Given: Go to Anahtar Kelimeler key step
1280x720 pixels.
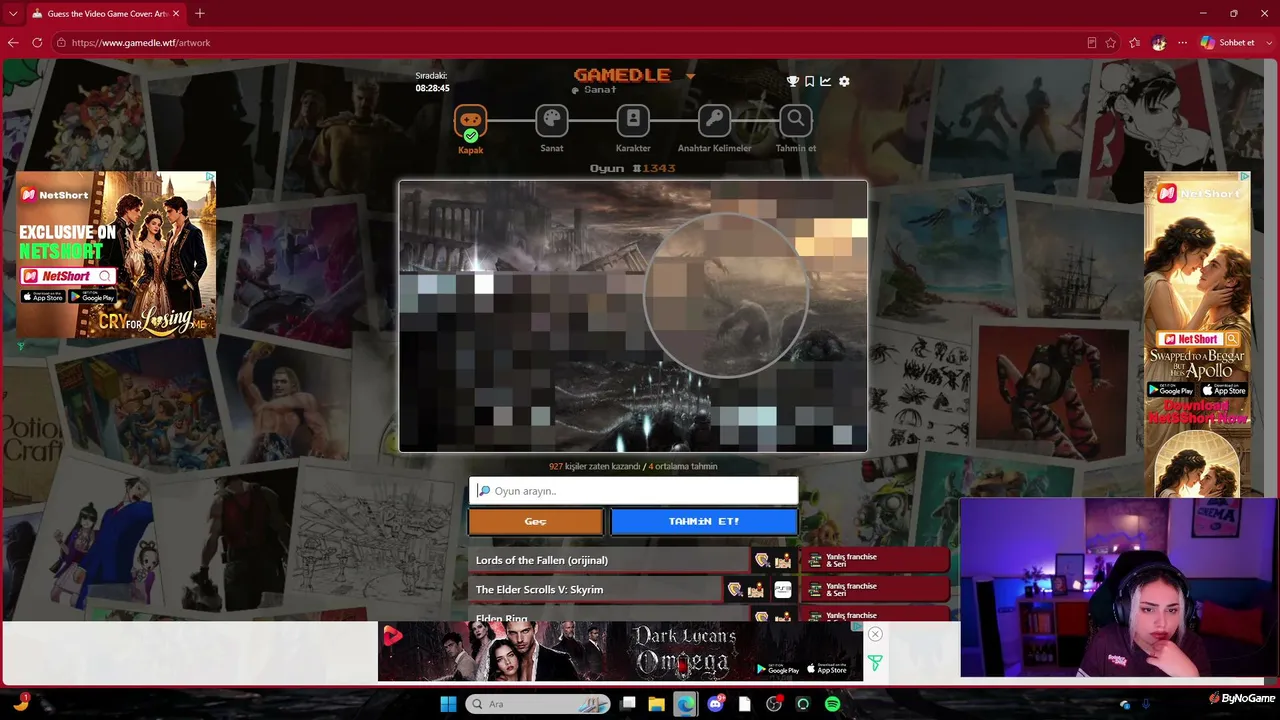Looking at the screenshot, I should [x=714, y=121].
